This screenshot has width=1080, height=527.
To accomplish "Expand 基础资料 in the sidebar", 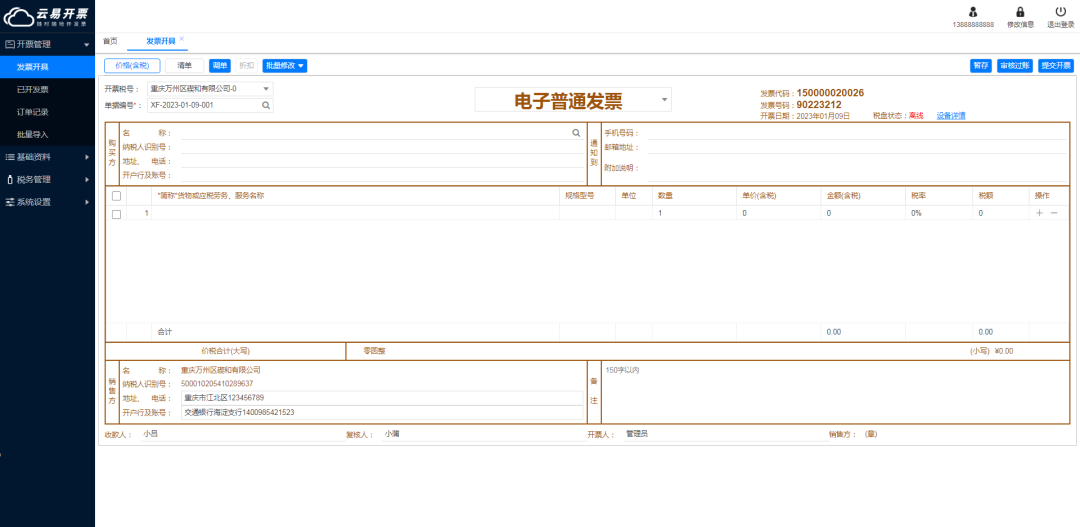I will 47,157.
